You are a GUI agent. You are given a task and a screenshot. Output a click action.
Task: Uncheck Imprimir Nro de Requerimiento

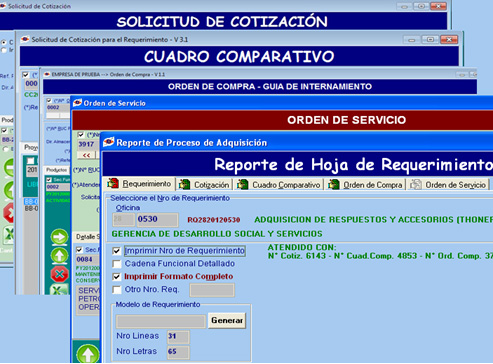[x=116, y=251]
